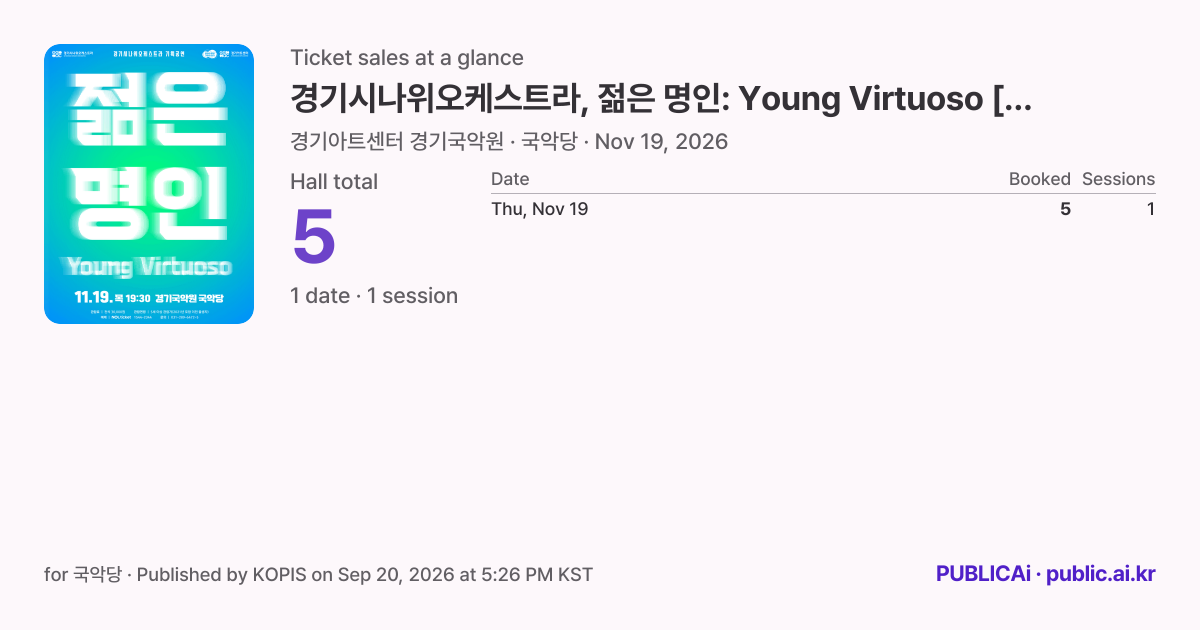Select the Thu, Nov 19 table row

click(x=823, y=209)
